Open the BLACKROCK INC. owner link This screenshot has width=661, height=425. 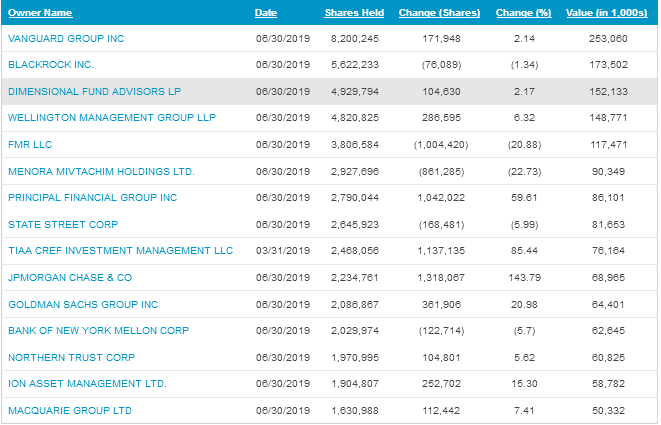coord(51,65)
